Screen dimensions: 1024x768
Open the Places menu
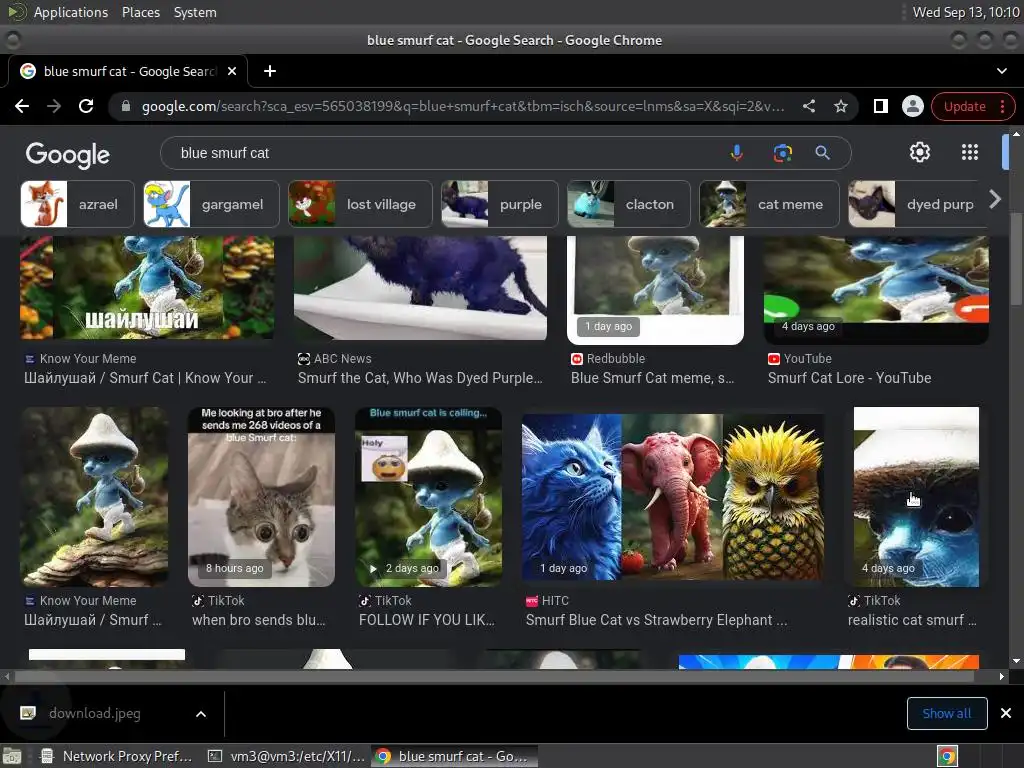tap(140, 12)
